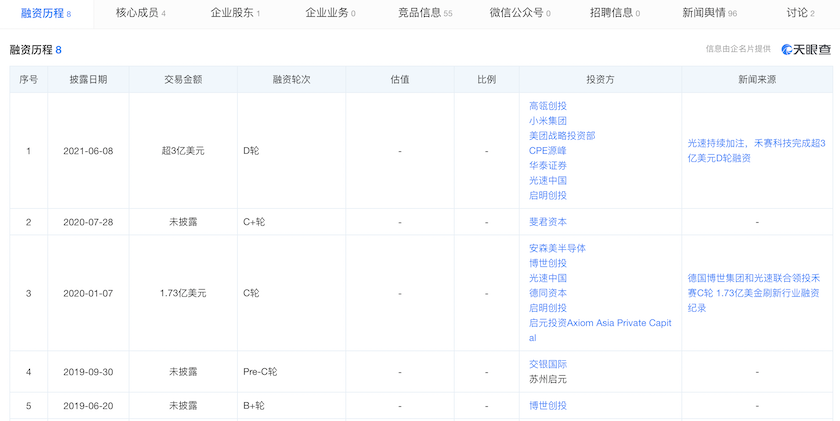This screenshot has width=840, height=421.
Task: Select date cell 2020-01-07
Action: coord(88,294)
